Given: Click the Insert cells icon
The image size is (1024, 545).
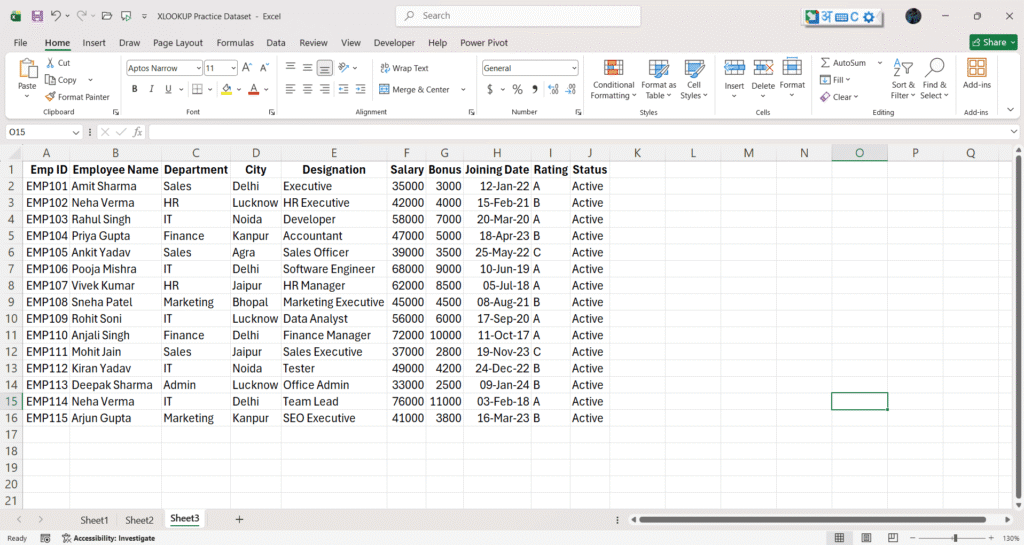Looking at the screenshot, I should [734, 68].
